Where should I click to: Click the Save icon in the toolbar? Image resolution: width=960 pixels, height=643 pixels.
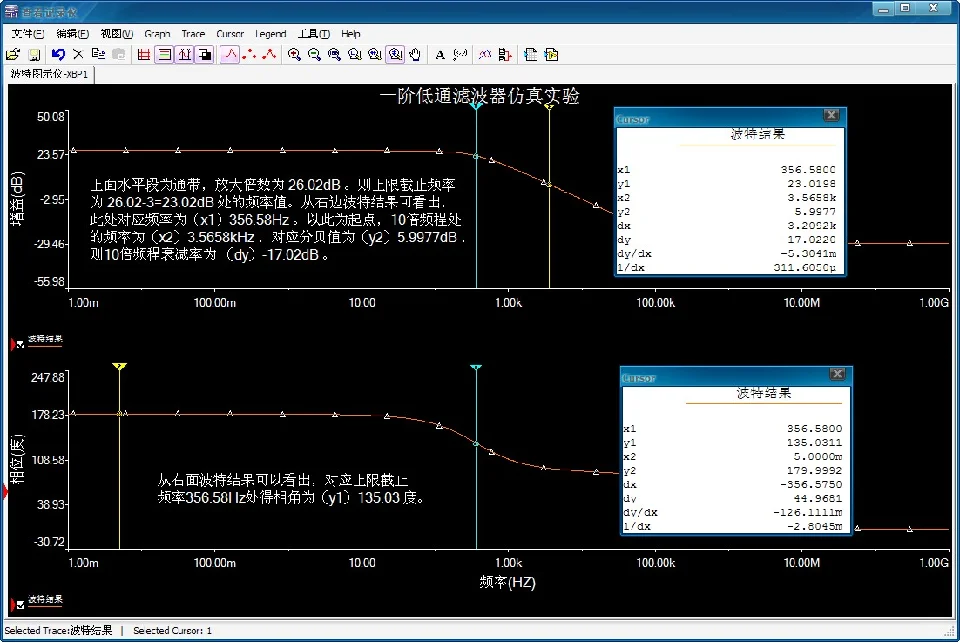point(34,55)
